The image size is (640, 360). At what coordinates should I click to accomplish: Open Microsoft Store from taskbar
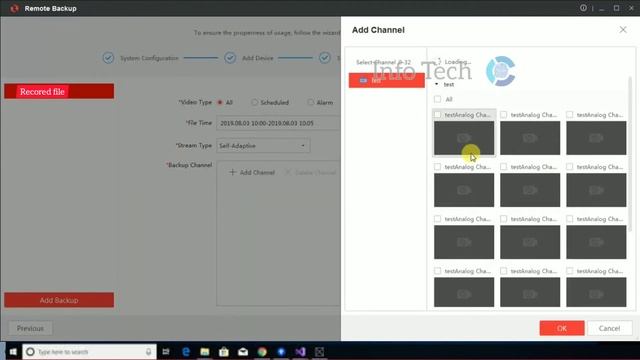pos(224,352)
